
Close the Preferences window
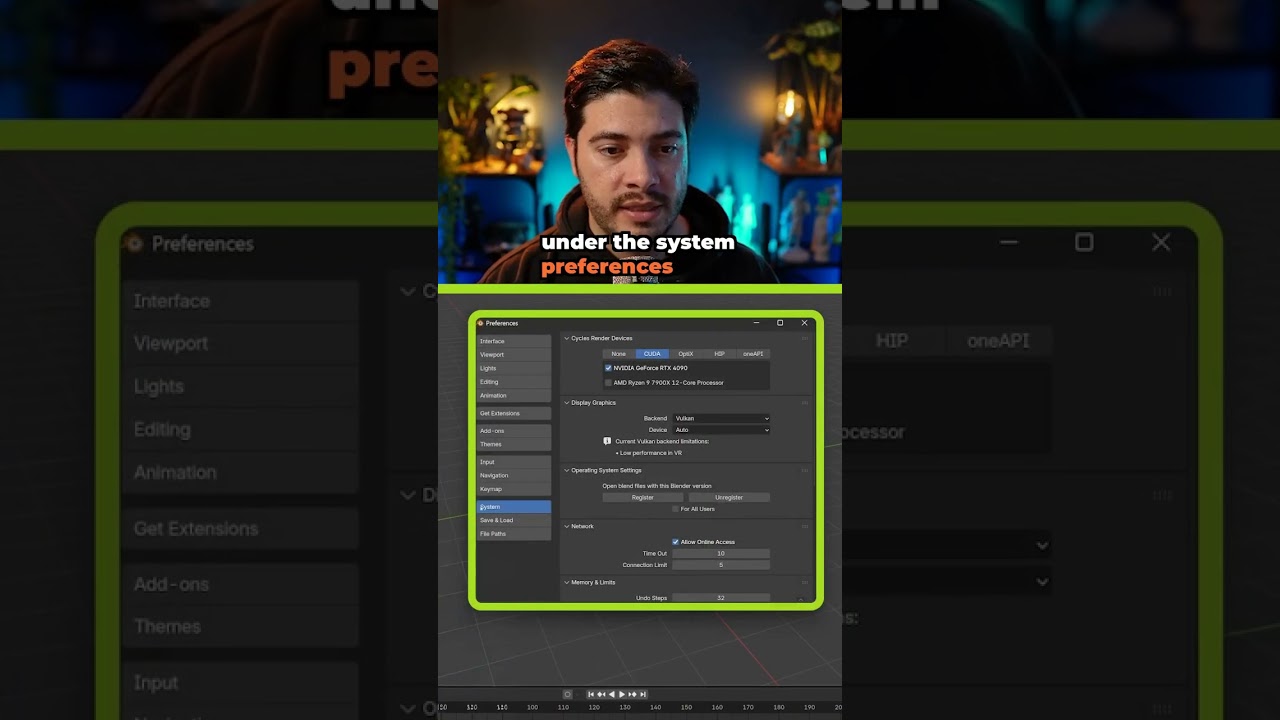(804, 323)
